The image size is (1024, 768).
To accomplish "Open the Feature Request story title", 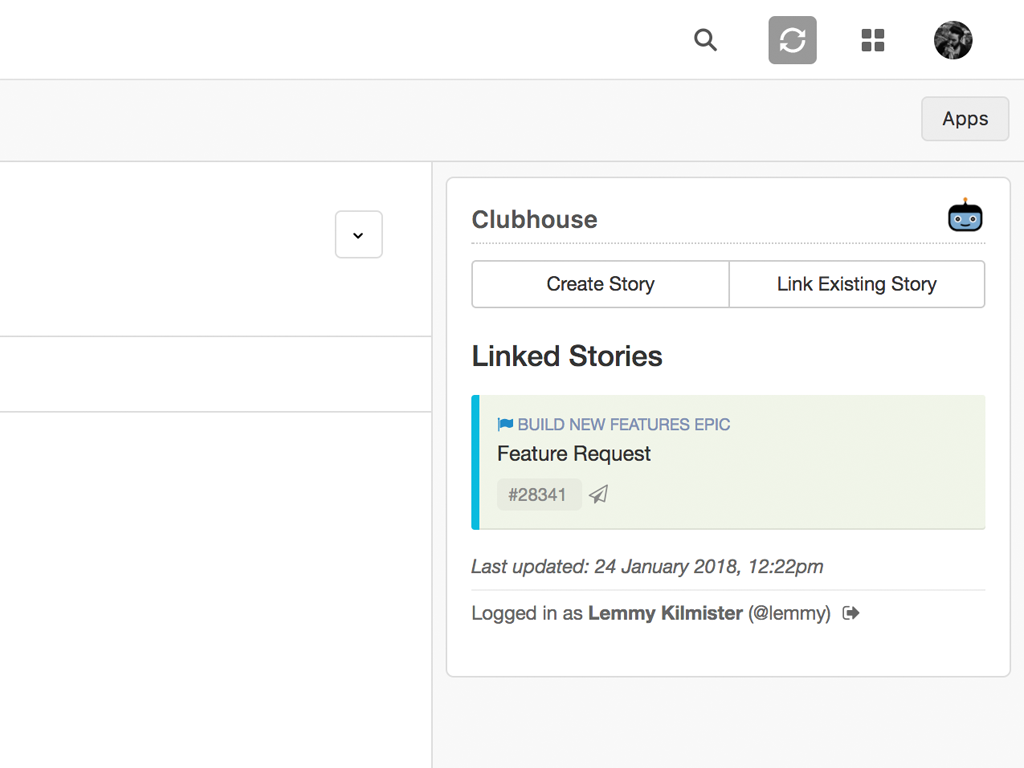I will click(x=574, y=454).
